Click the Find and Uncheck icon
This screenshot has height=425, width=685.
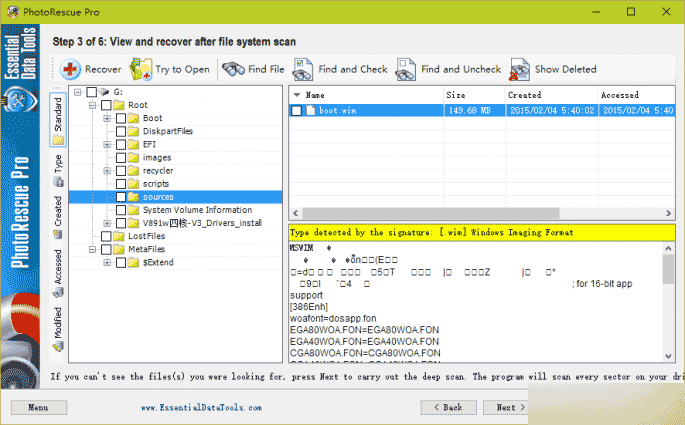[x=406, y=69]
